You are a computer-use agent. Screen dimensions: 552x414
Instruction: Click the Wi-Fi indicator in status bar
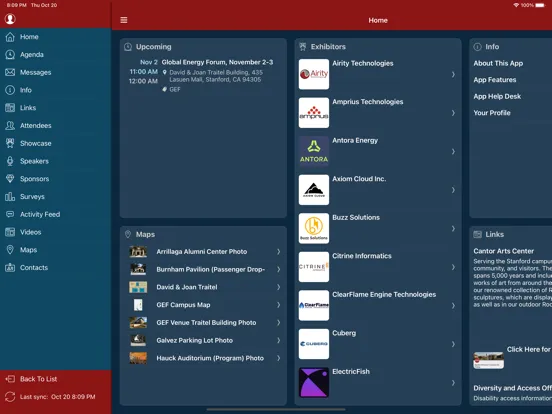pos(516,5)
